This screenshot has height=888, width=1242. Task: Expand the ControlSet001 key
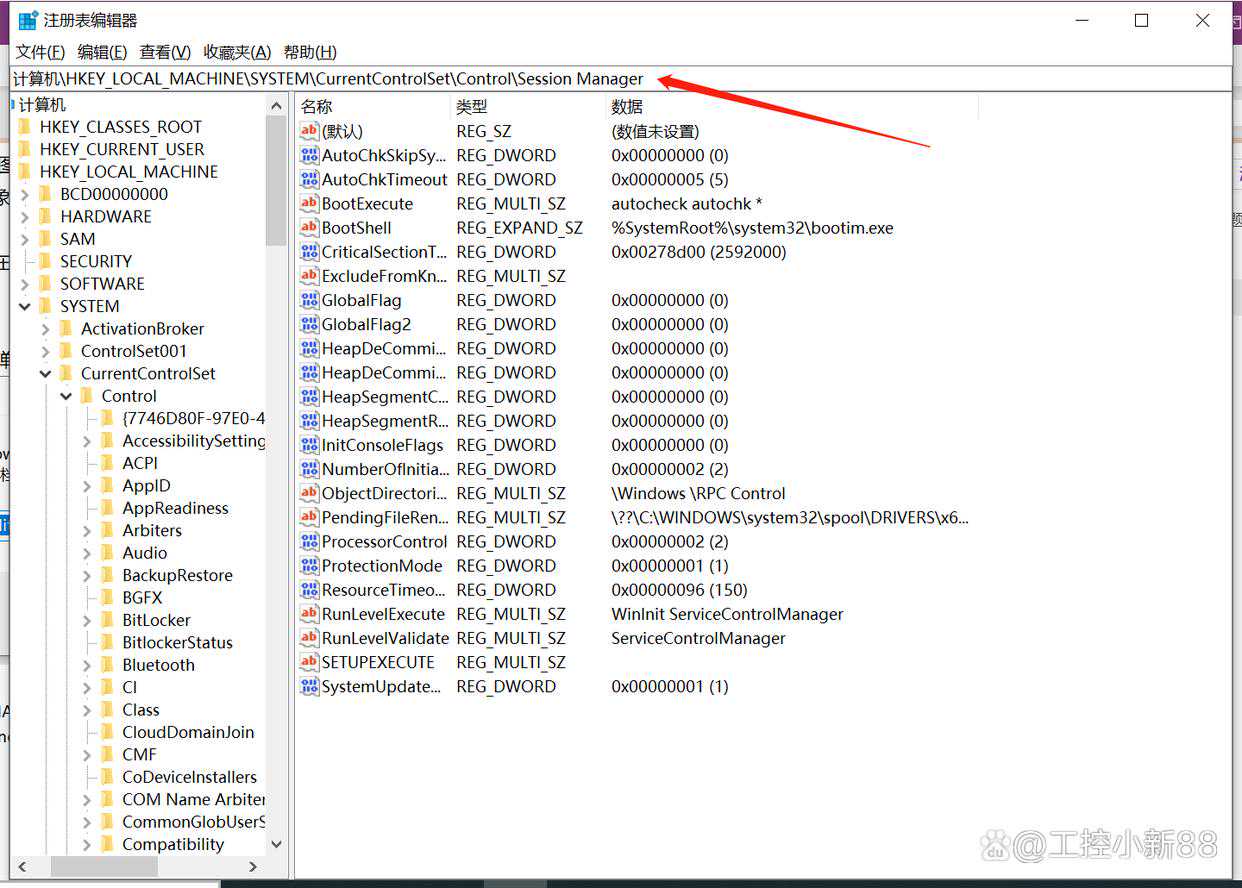point(45,351)
